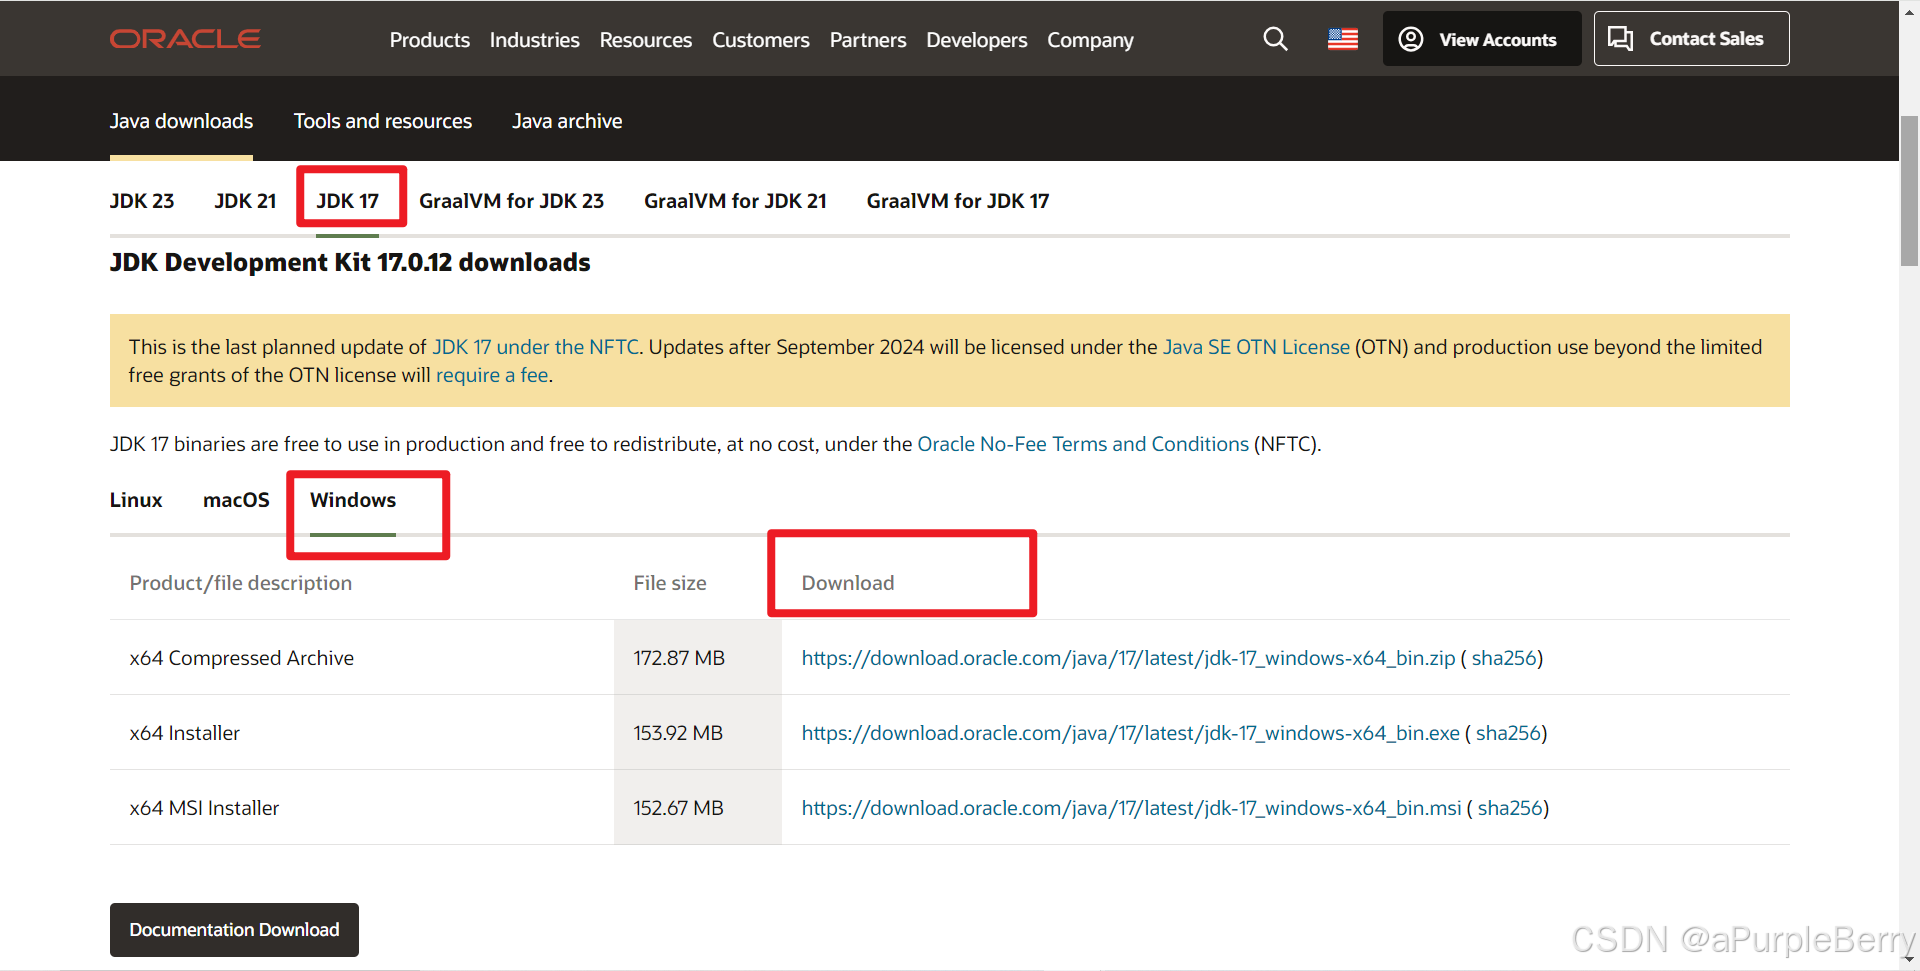The width and height of the screenshot is (1920, 971).
Task: Open the Partners menu
Action: click(868, 40)
